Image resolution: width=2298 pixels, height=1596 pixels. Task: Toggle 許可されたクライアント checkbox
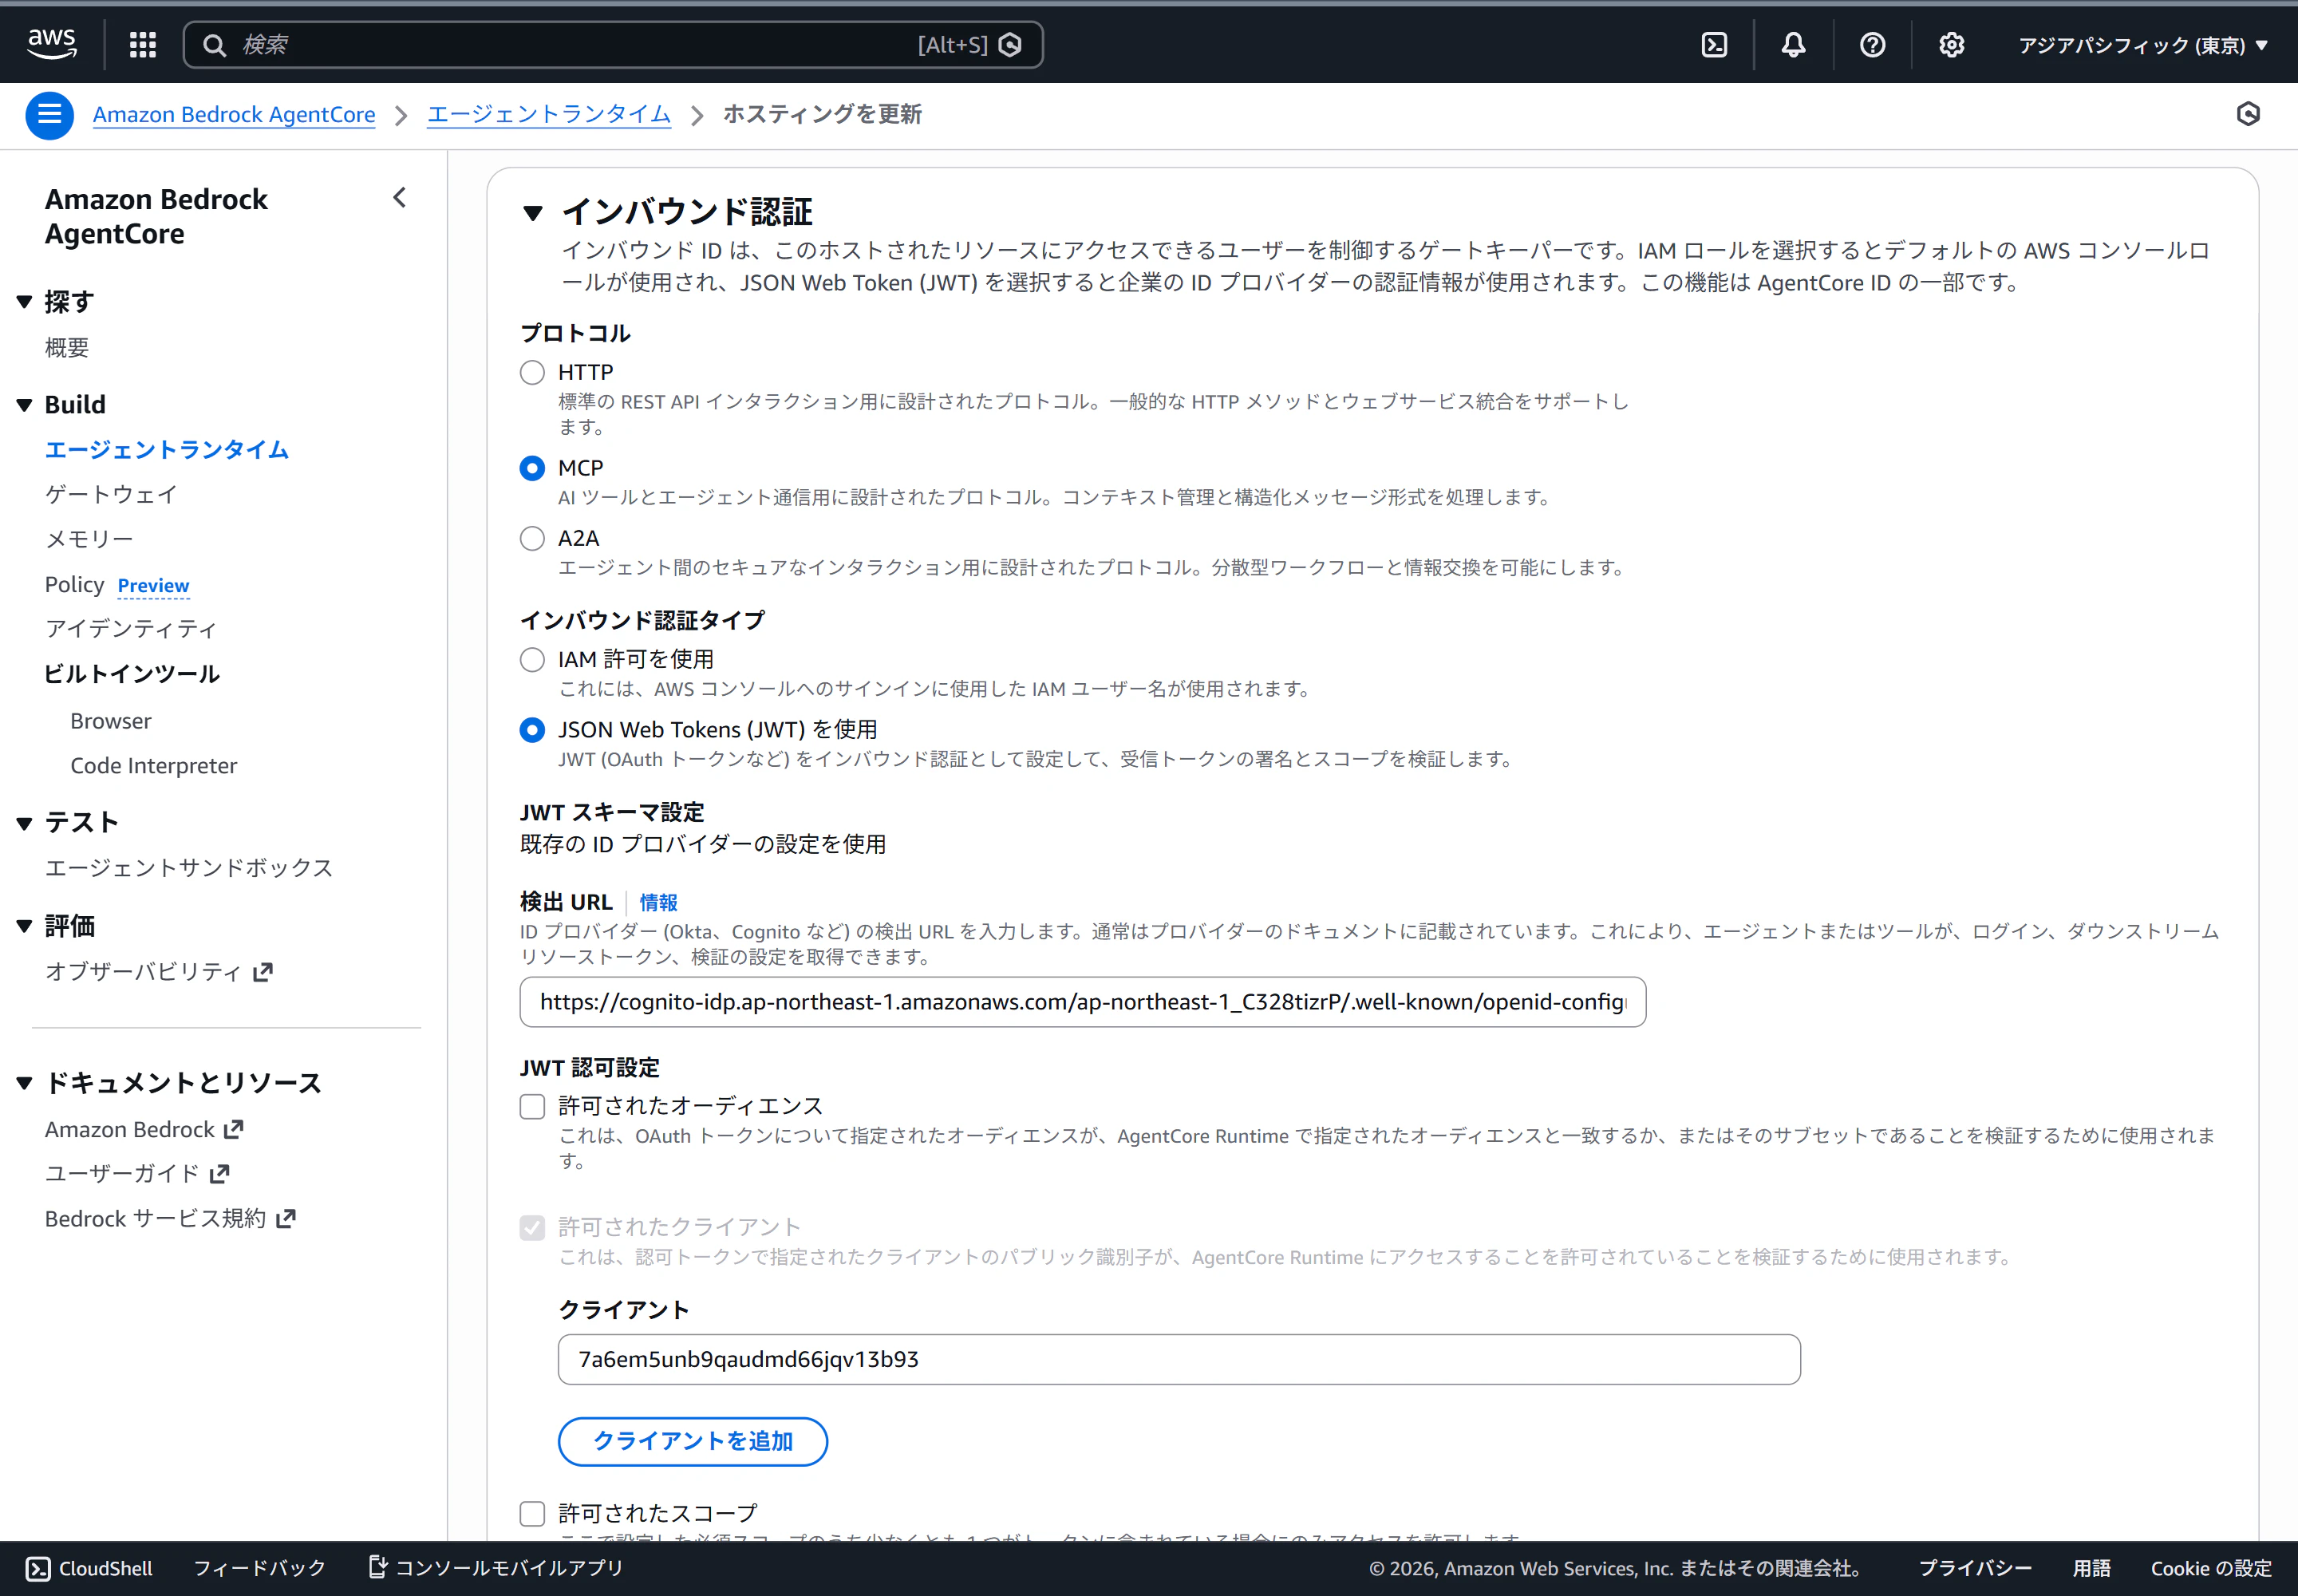(x=532, y=1227)
